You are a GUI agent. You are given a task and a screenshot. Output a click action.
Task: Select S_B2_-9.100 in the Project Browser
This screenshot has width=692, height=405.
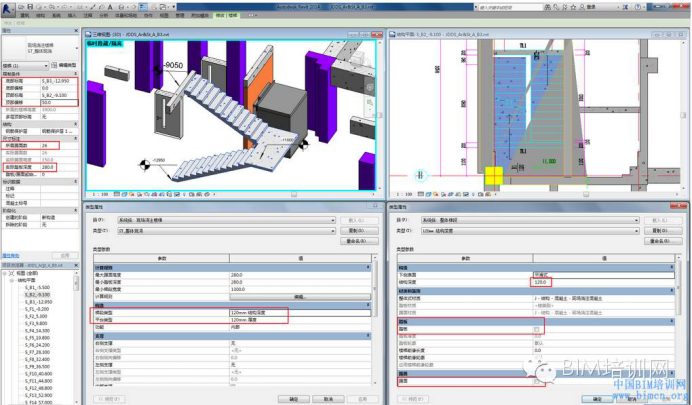[x=37, y=295]
